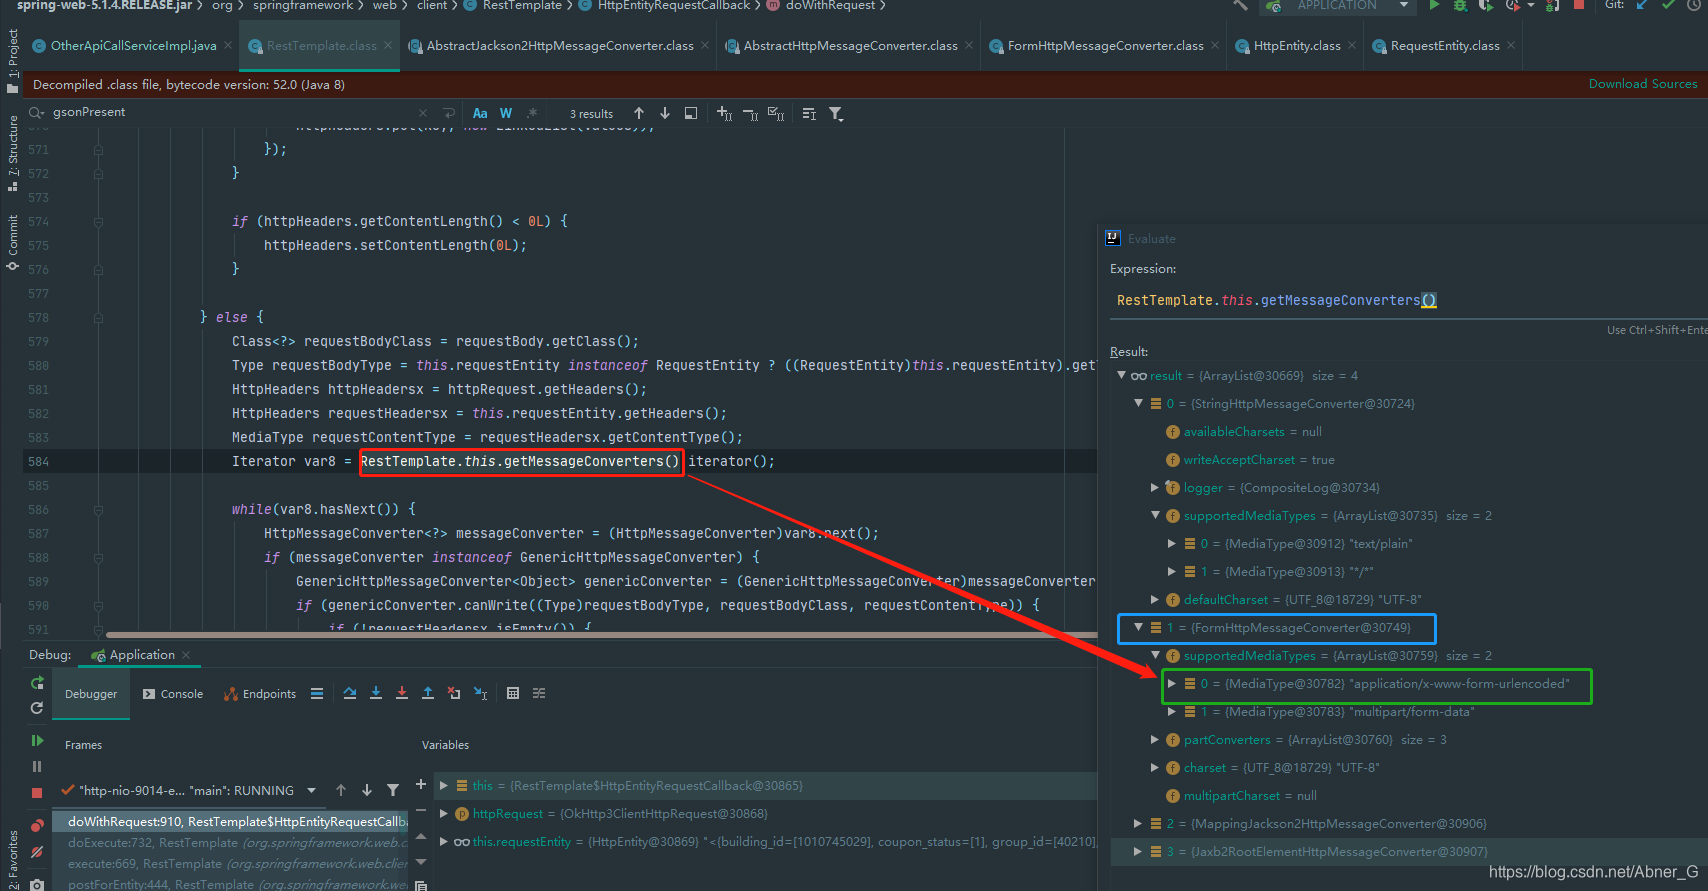1708x891 pixels.
Task: Toggle Mute Breakpoints in debug sidebar
Action: 37,852
